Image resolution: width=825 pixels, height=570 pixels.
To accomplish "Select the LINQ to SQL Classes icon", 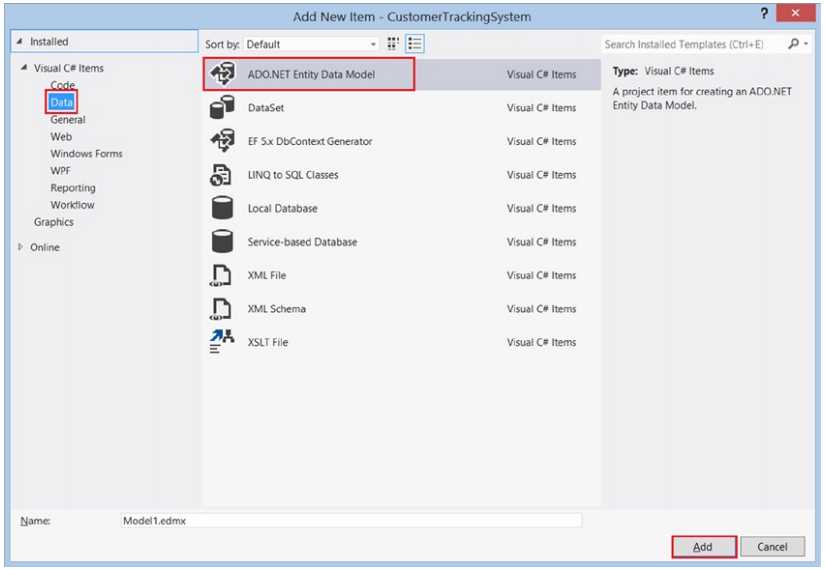I will click(x=222, y=175).
